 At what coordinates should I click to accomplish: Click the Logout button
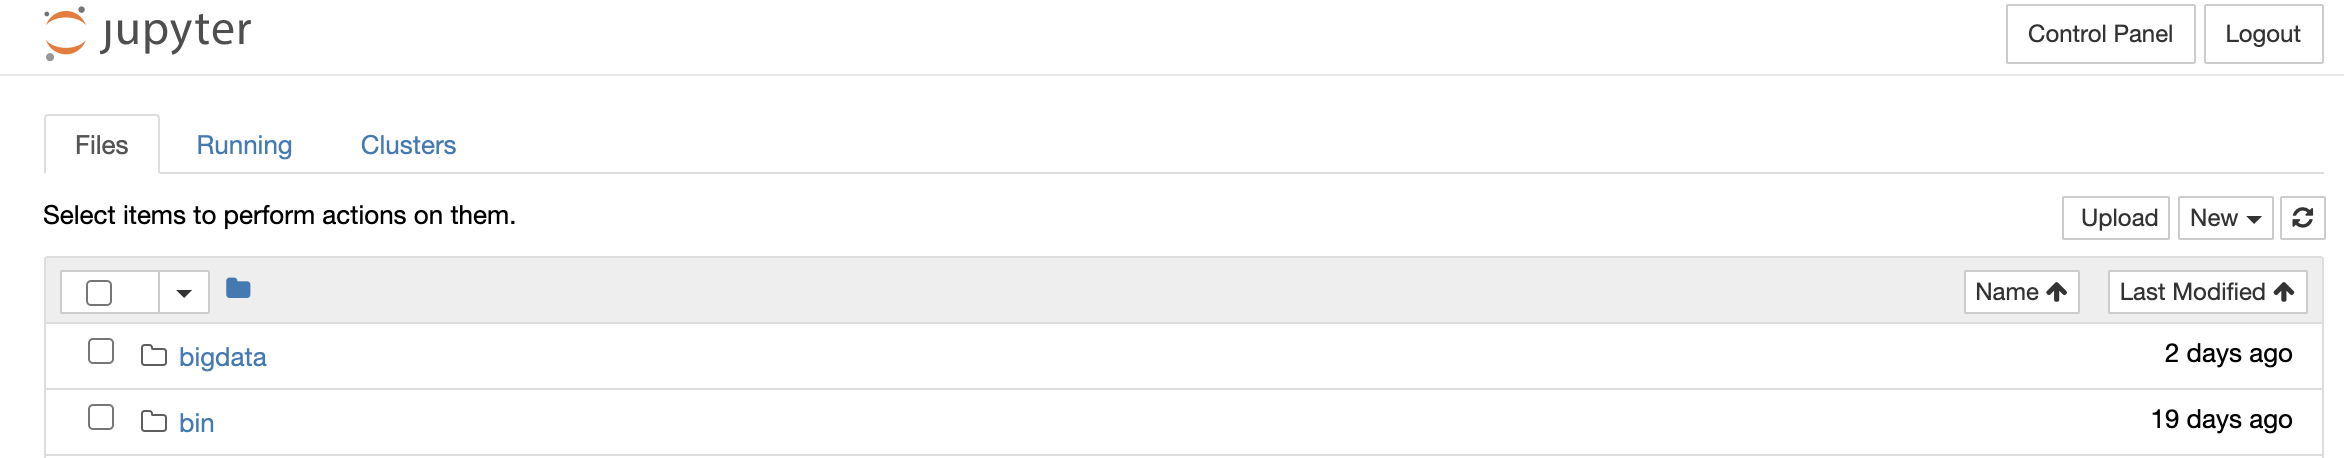(2263, 34)
